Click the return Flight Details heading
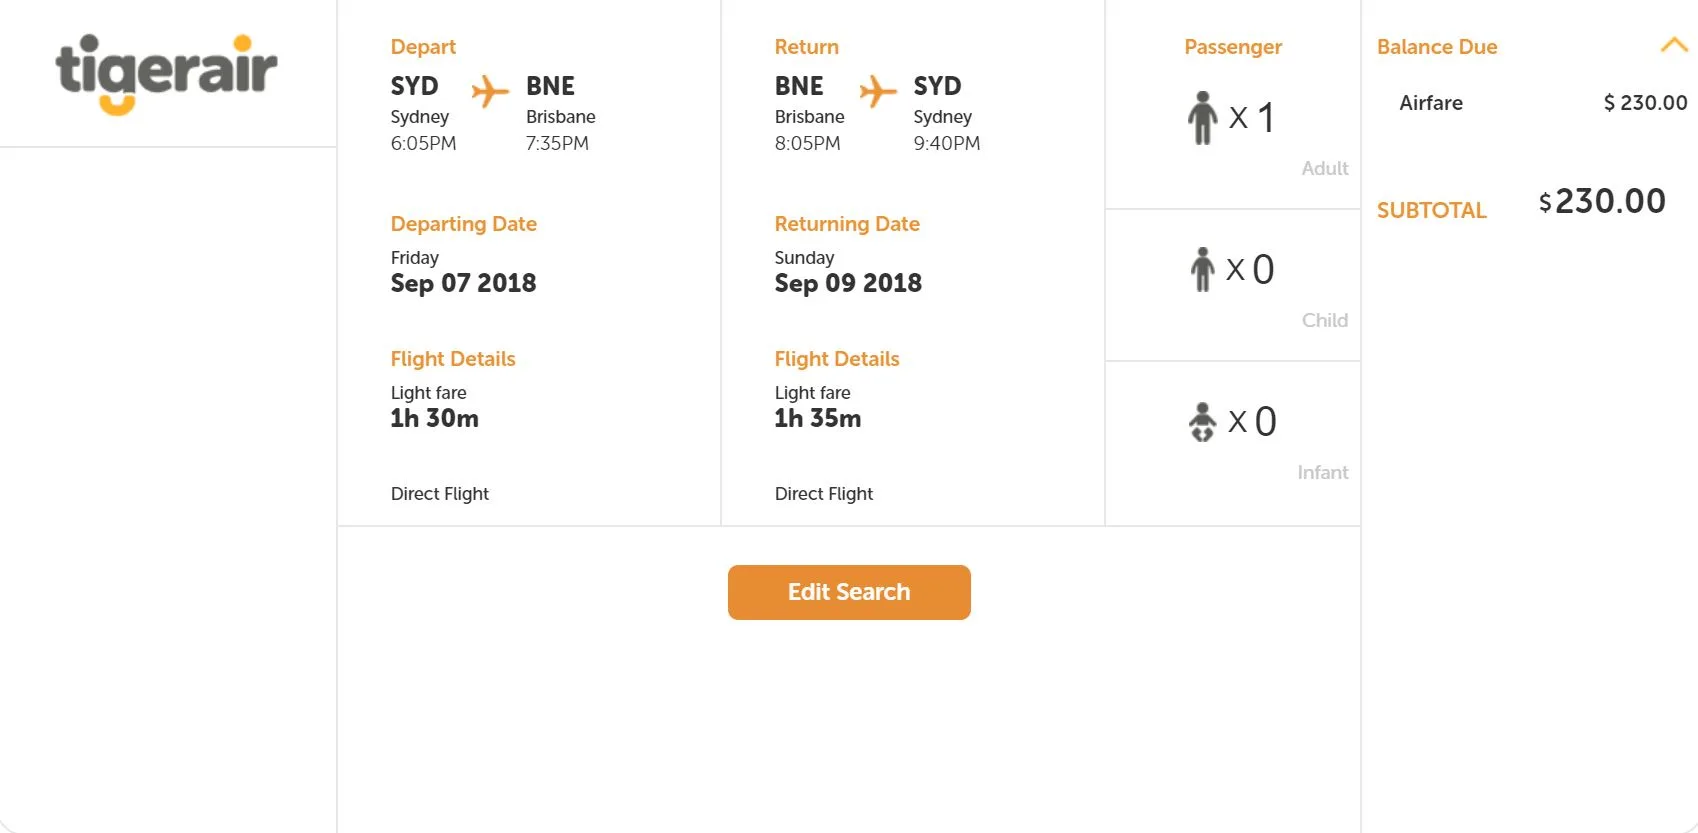Image resolution: width=1698 pixels, height=833 pixels. [x=837, y=359]
